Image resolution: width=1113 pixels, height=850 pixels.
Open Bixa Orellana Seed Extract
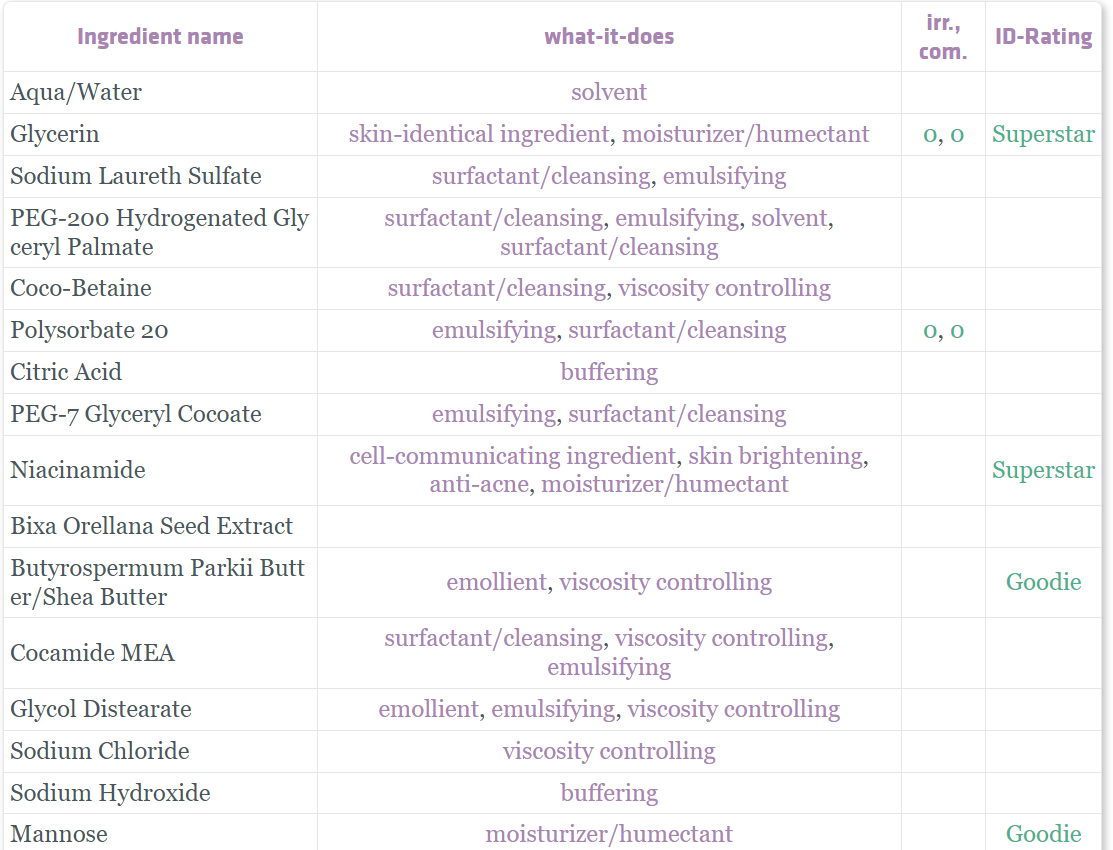coord(152,526)
